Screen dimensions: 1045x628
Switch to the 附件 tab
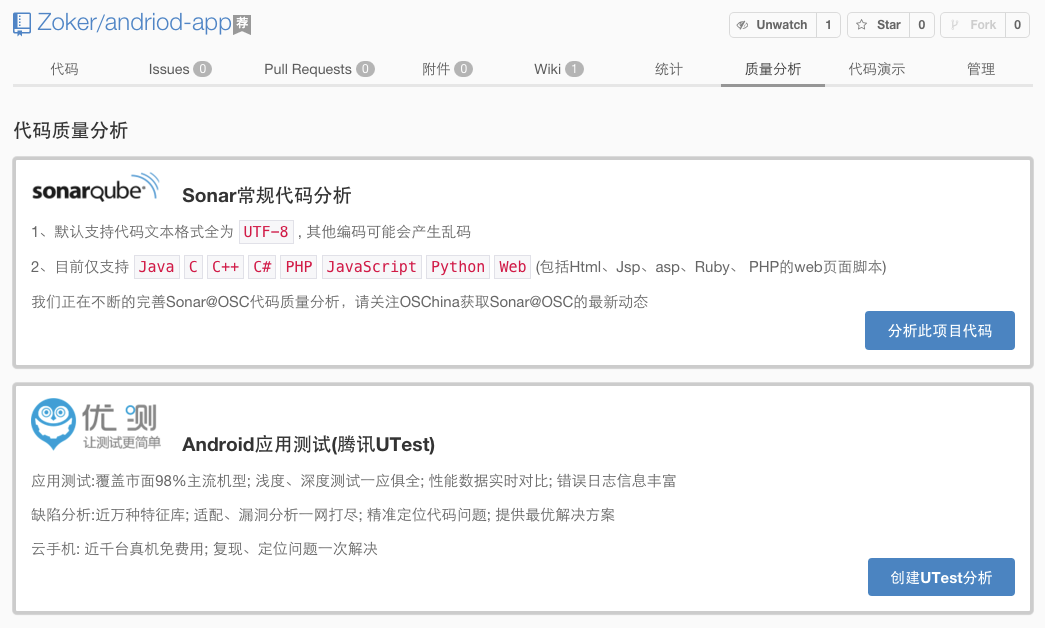(x=447, y=69)
